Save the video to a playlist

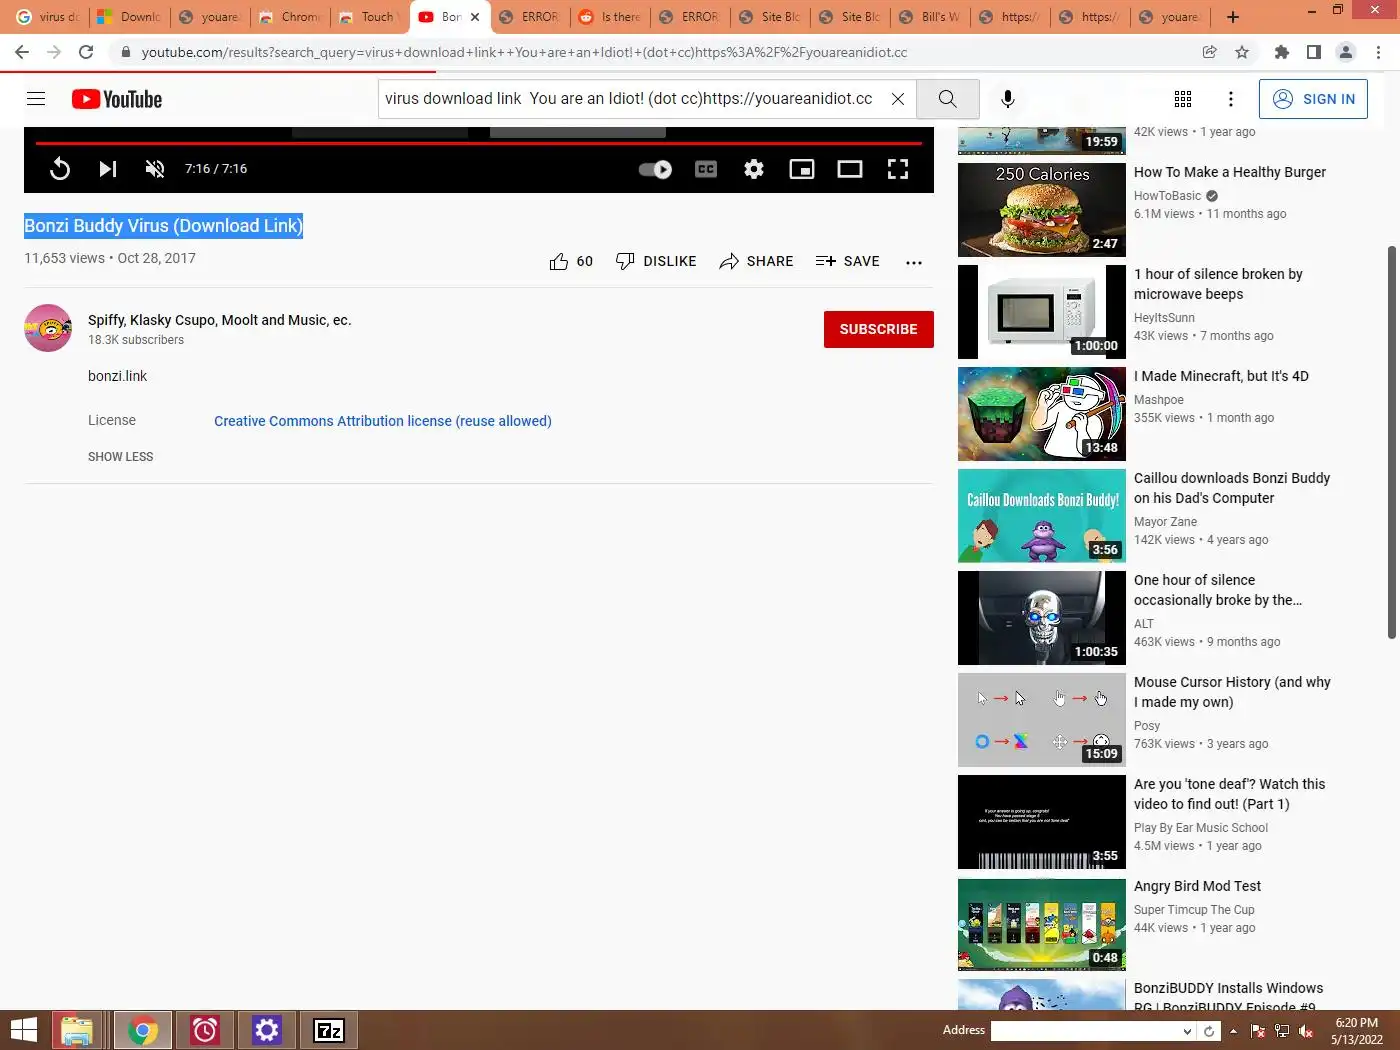(x=847, y=261)
